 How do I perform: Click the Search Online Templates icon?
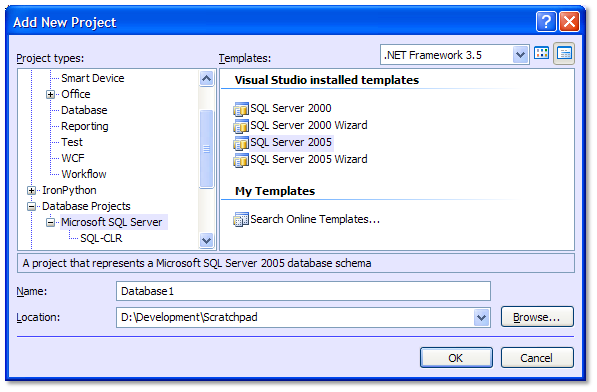click(x=241, y=219)
